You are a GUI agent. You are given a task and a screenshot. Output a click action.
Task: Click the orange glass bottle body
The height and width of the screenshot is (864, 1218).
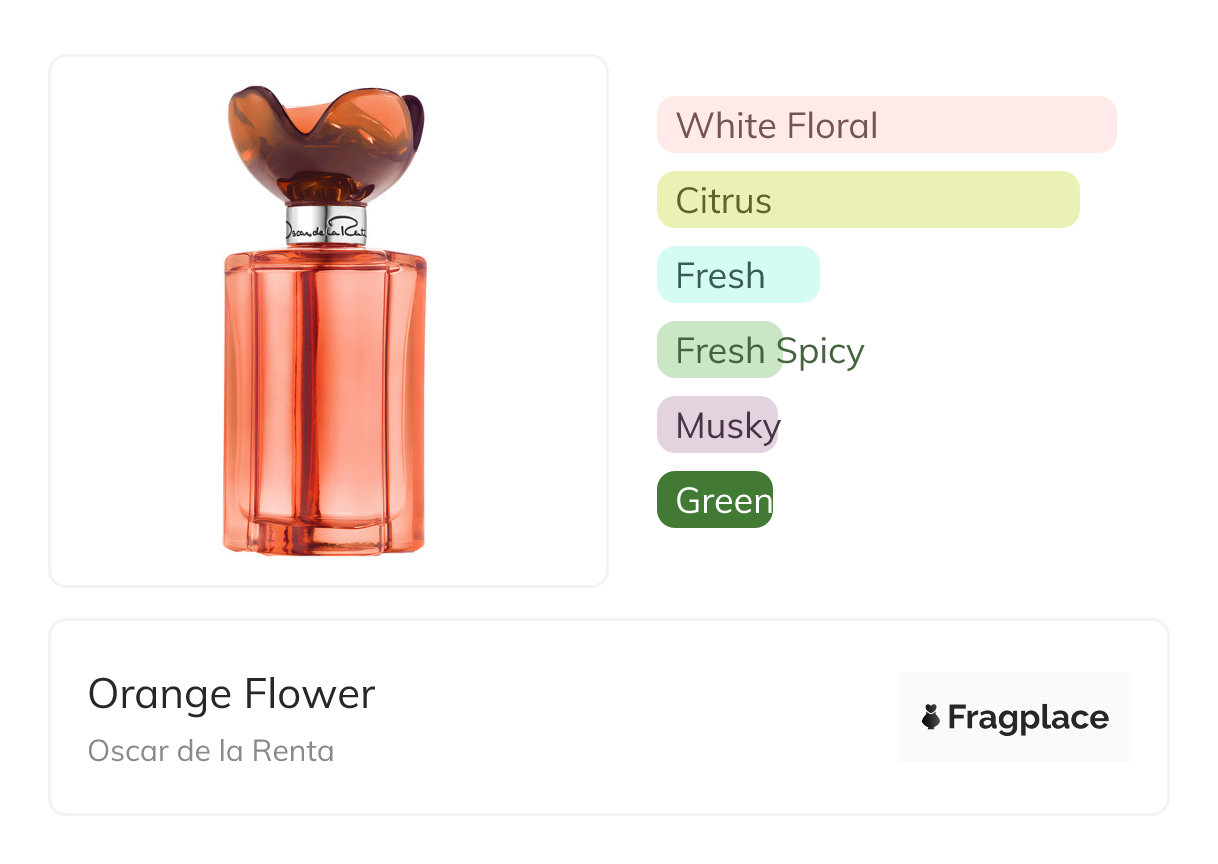coord(325,390)
